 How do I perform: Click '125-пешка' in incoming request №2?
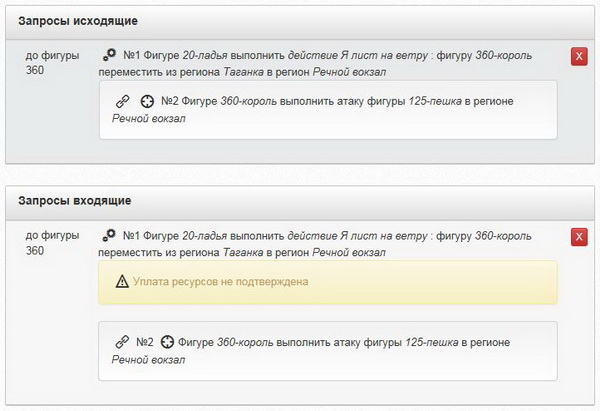coord(431,342)
